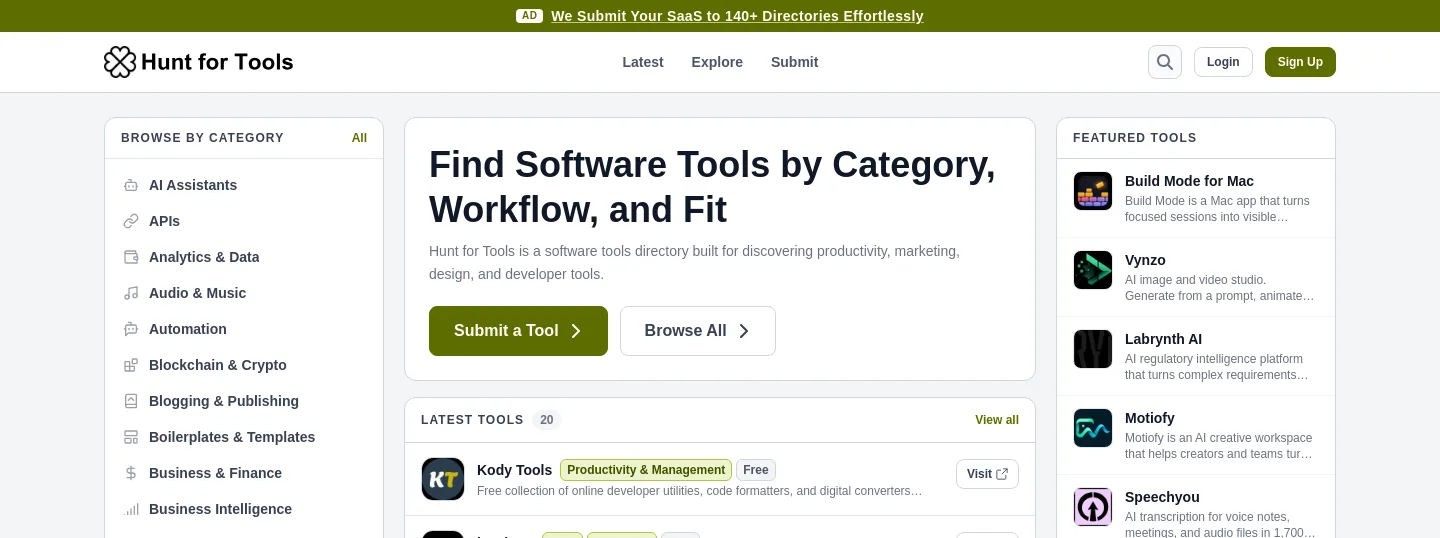Open search with the magnifier icon
1440x538 pixels.
(x=1165, y=62)
